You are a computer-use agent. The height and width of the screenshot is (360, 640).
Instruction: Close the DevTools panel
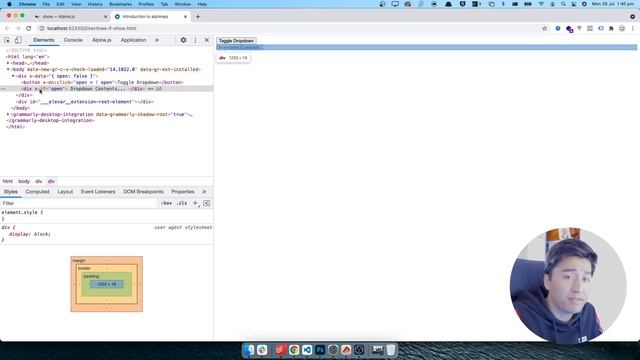(207, 40)
